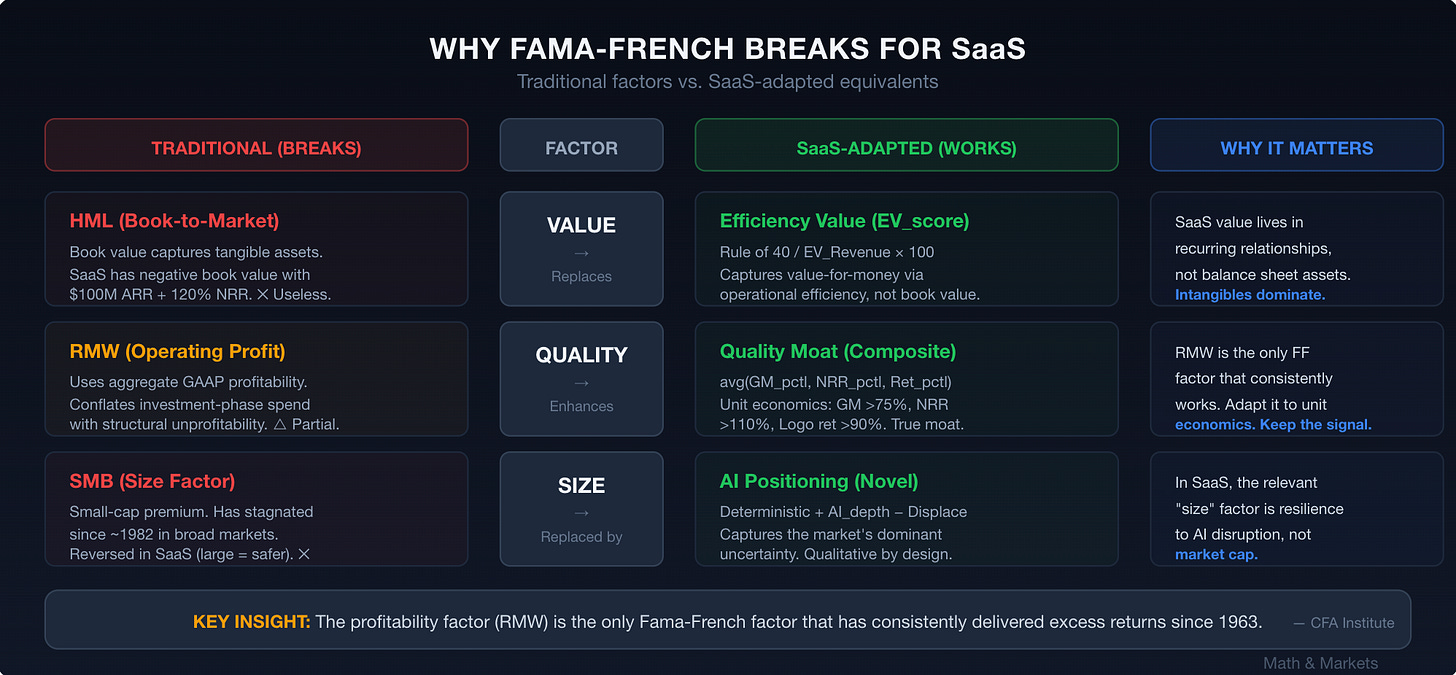The width and height of the screenshot is (1456, 675).
Task: Open the RMW (Operating Profit) card
Action: 256,379
